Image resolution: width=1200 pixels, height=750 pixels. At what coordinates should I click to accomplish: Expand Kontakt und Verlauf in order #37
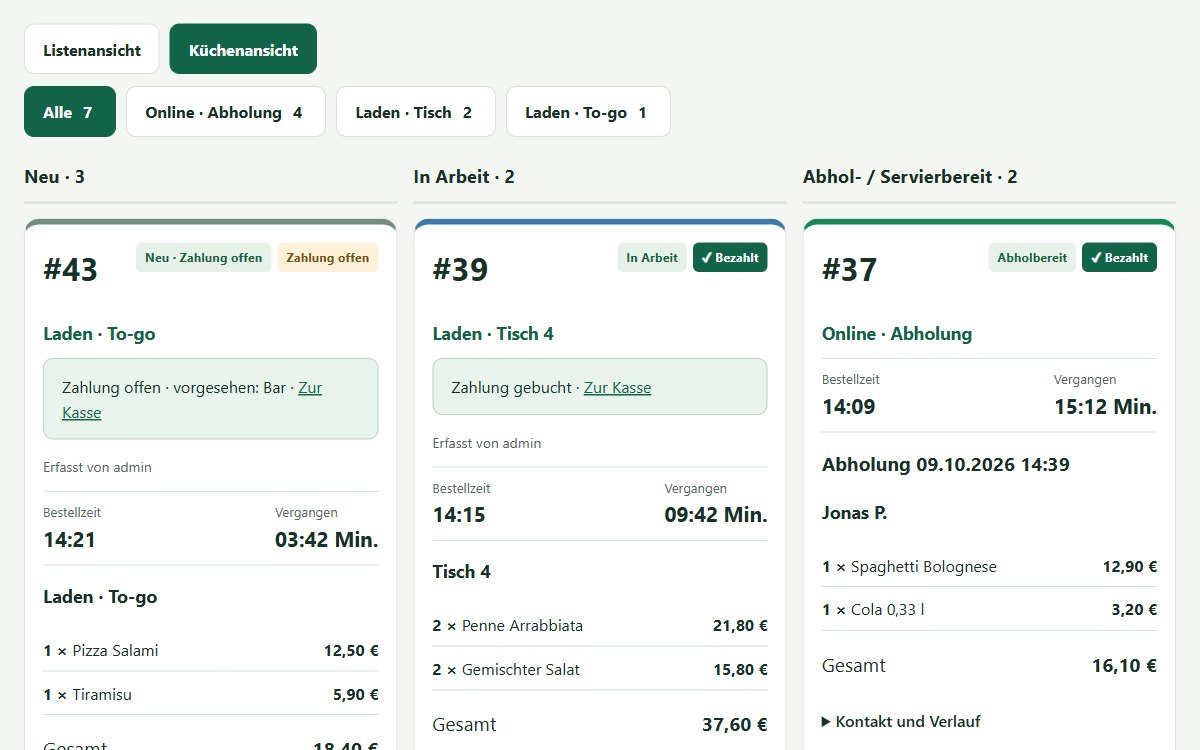pos(901,721)
